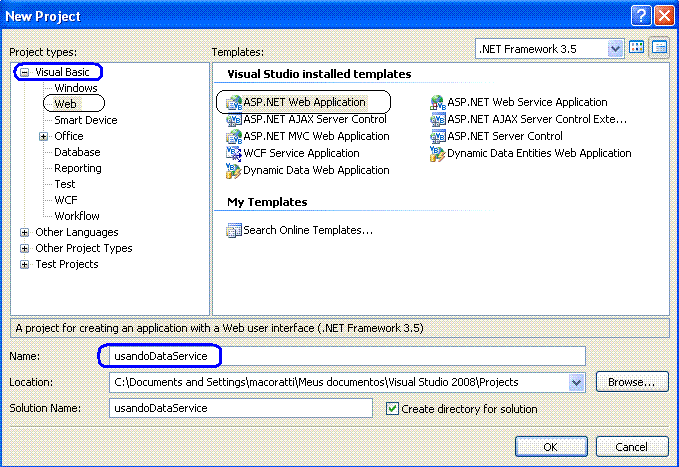Screen dimensions: 679x467
Task: Toggle Create directory for solution checkbox
Action: point(392,409)
